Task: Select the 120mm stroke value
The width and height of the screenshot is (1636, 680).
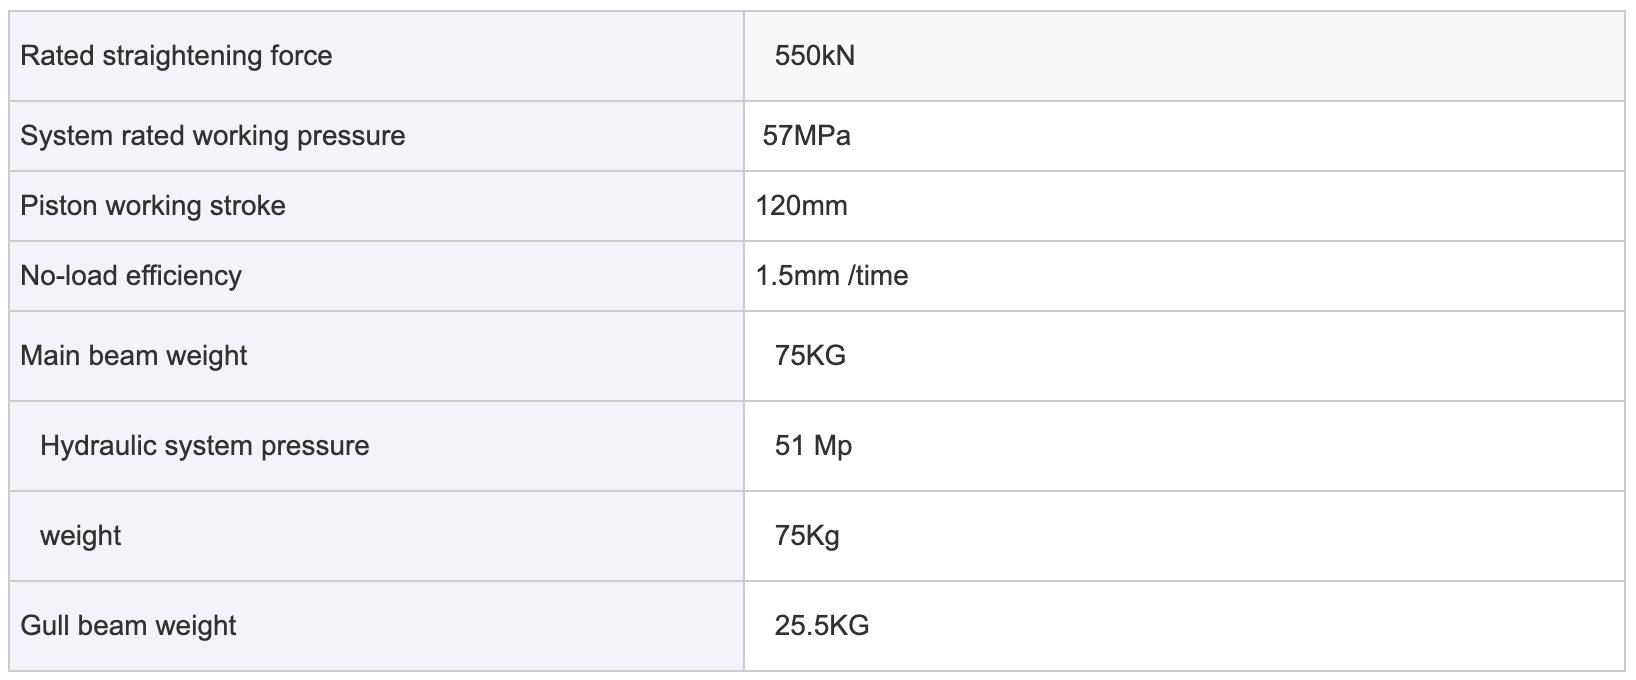Action: [802, 206]
